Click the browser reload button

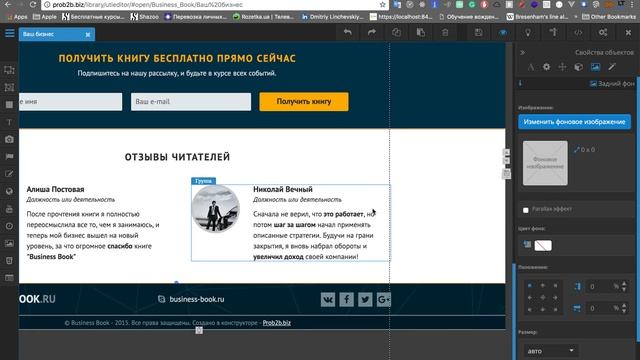[x=32, y=4]
